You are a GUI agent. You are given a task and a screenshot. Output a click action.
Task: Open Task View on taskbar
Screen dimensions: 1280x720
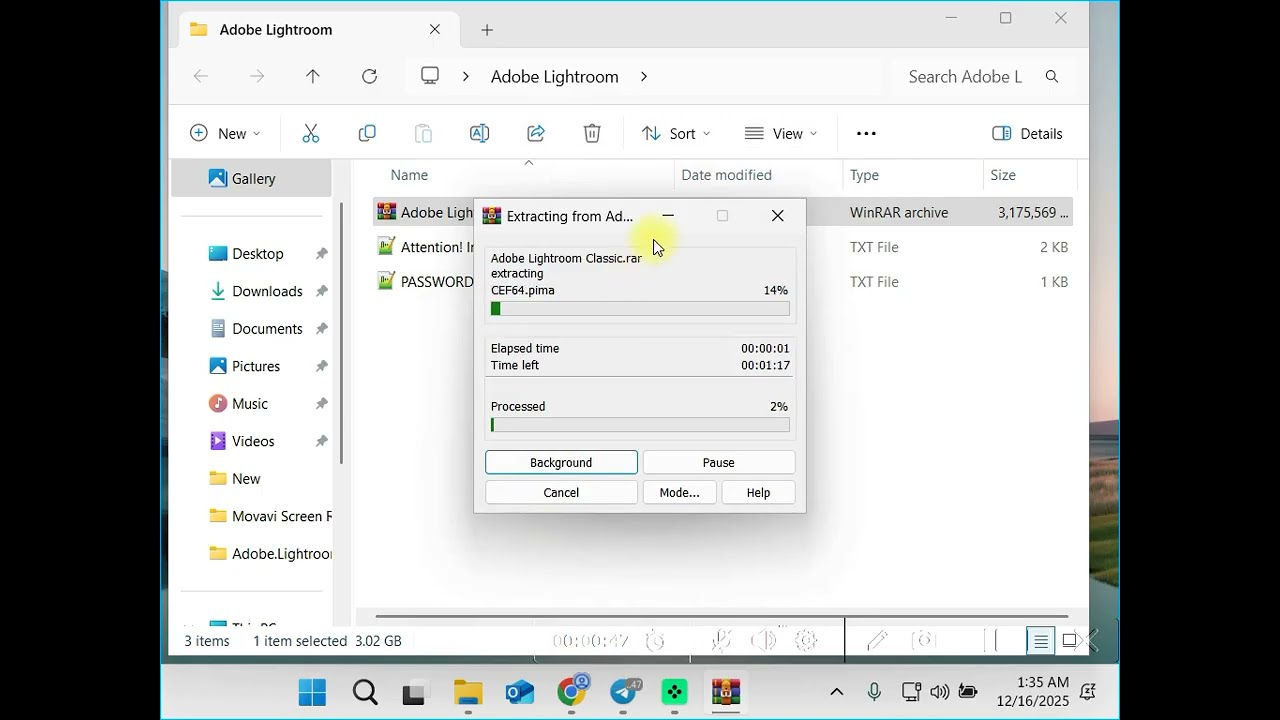point(414,692)
